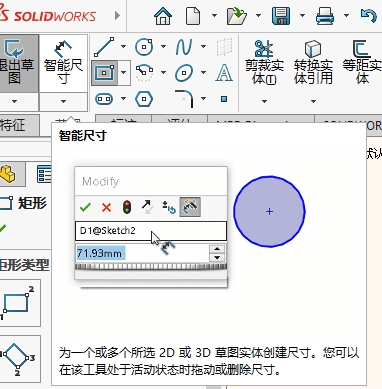Select the Ellipse sketch tool
Viewport: 382px width, 389px height.
(184, 73)
